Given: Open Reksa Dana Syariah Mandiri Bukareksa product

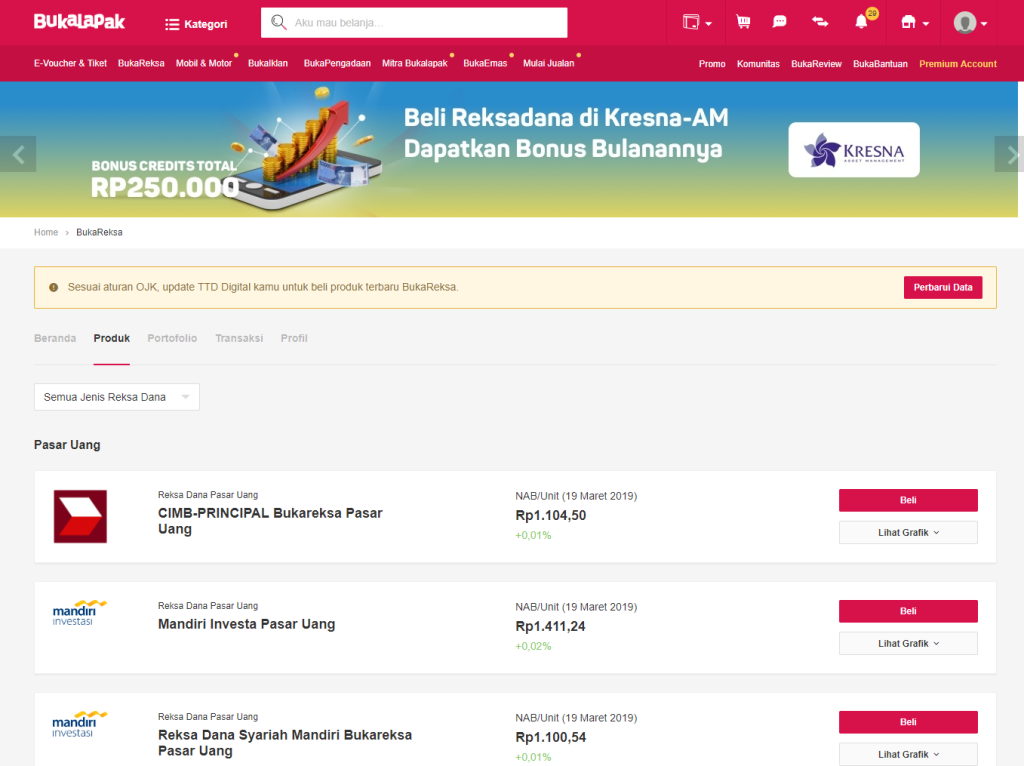Looking at the screenshot, I should pyautogui.click(x=285, y=743).
